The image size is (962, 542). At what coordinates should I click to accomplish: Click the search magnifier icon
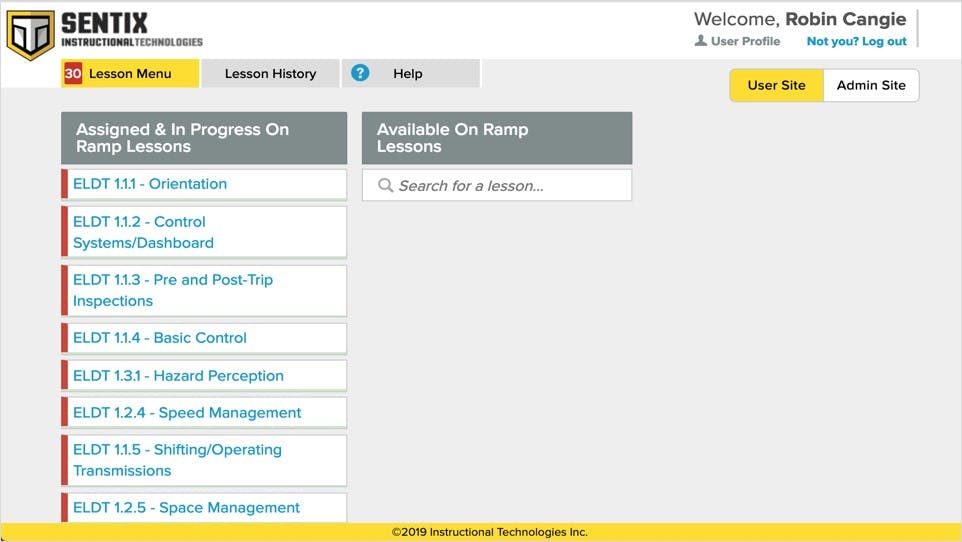pos(385,186)
